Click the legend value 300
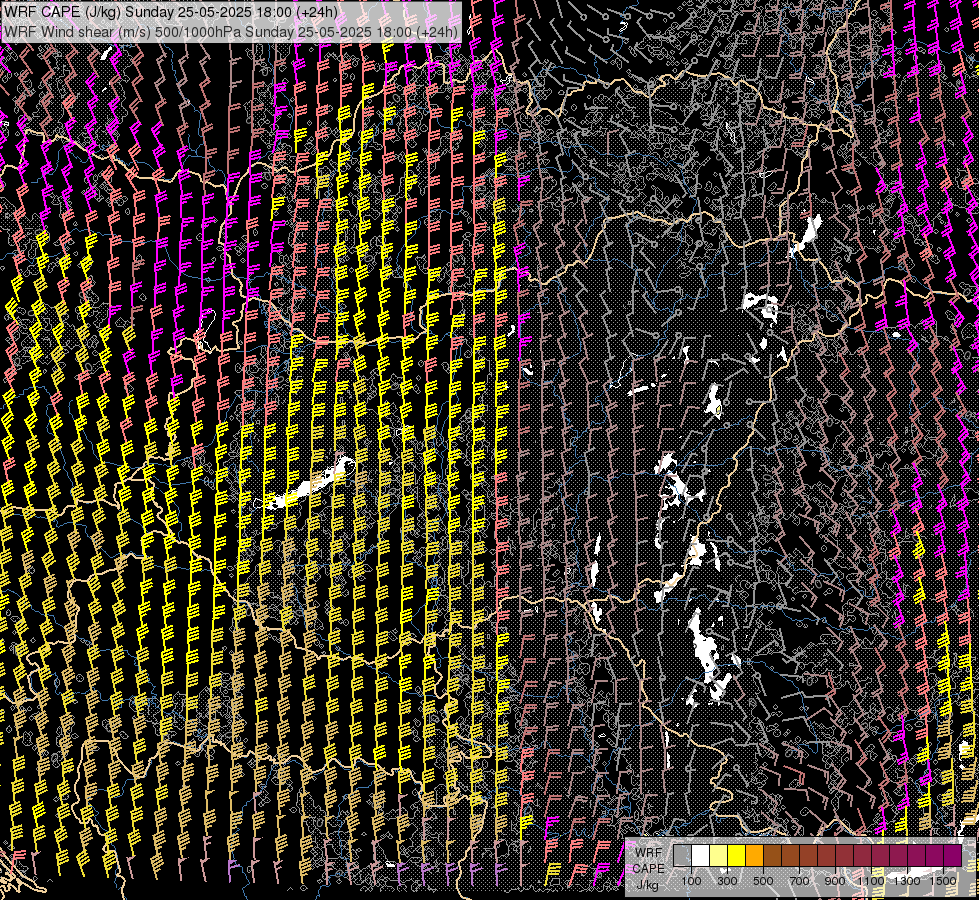This screenshot has width=979, height=900. (x=727, y=881)
